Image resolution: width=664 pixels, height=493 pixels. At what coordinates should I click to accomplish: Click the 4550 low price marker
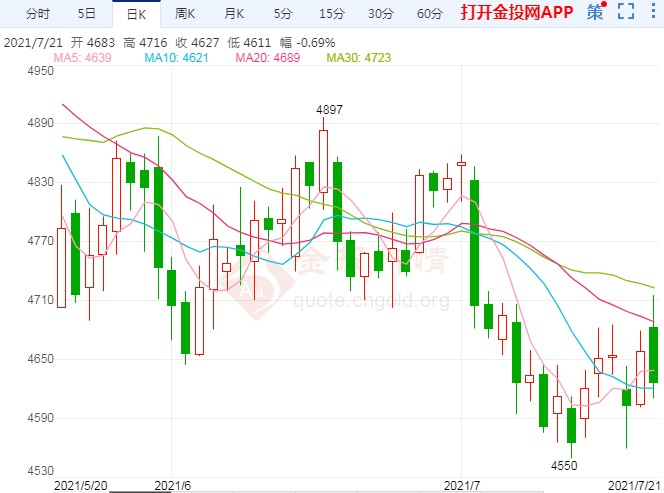click(564, 465)
